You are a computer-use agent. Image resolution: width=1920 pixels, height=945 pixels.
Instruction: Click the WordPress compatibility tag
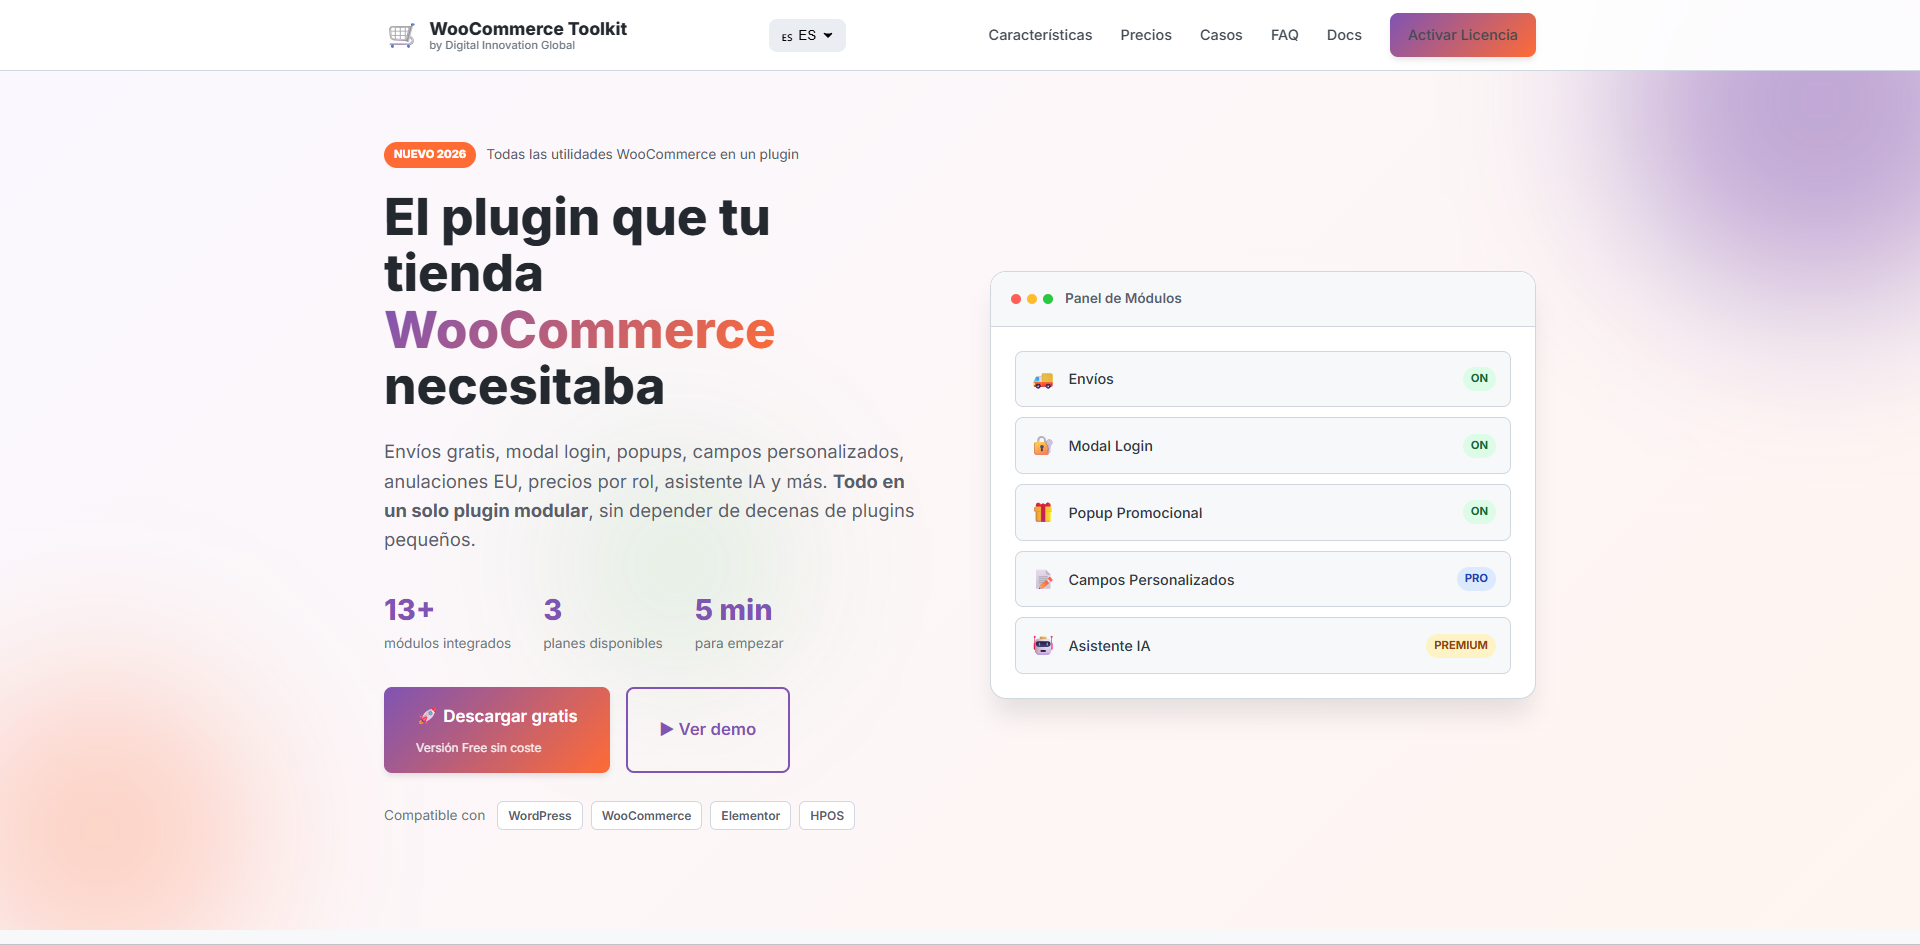540,816
